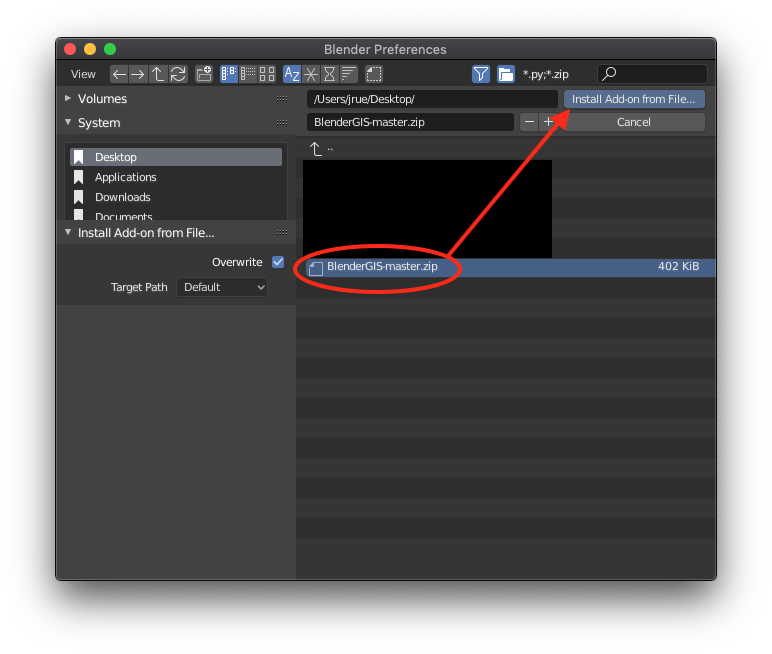The height and width of the screenshot is (654, 772).
Task: Open Target Path Default dropdown
Action: pos(222,287)
